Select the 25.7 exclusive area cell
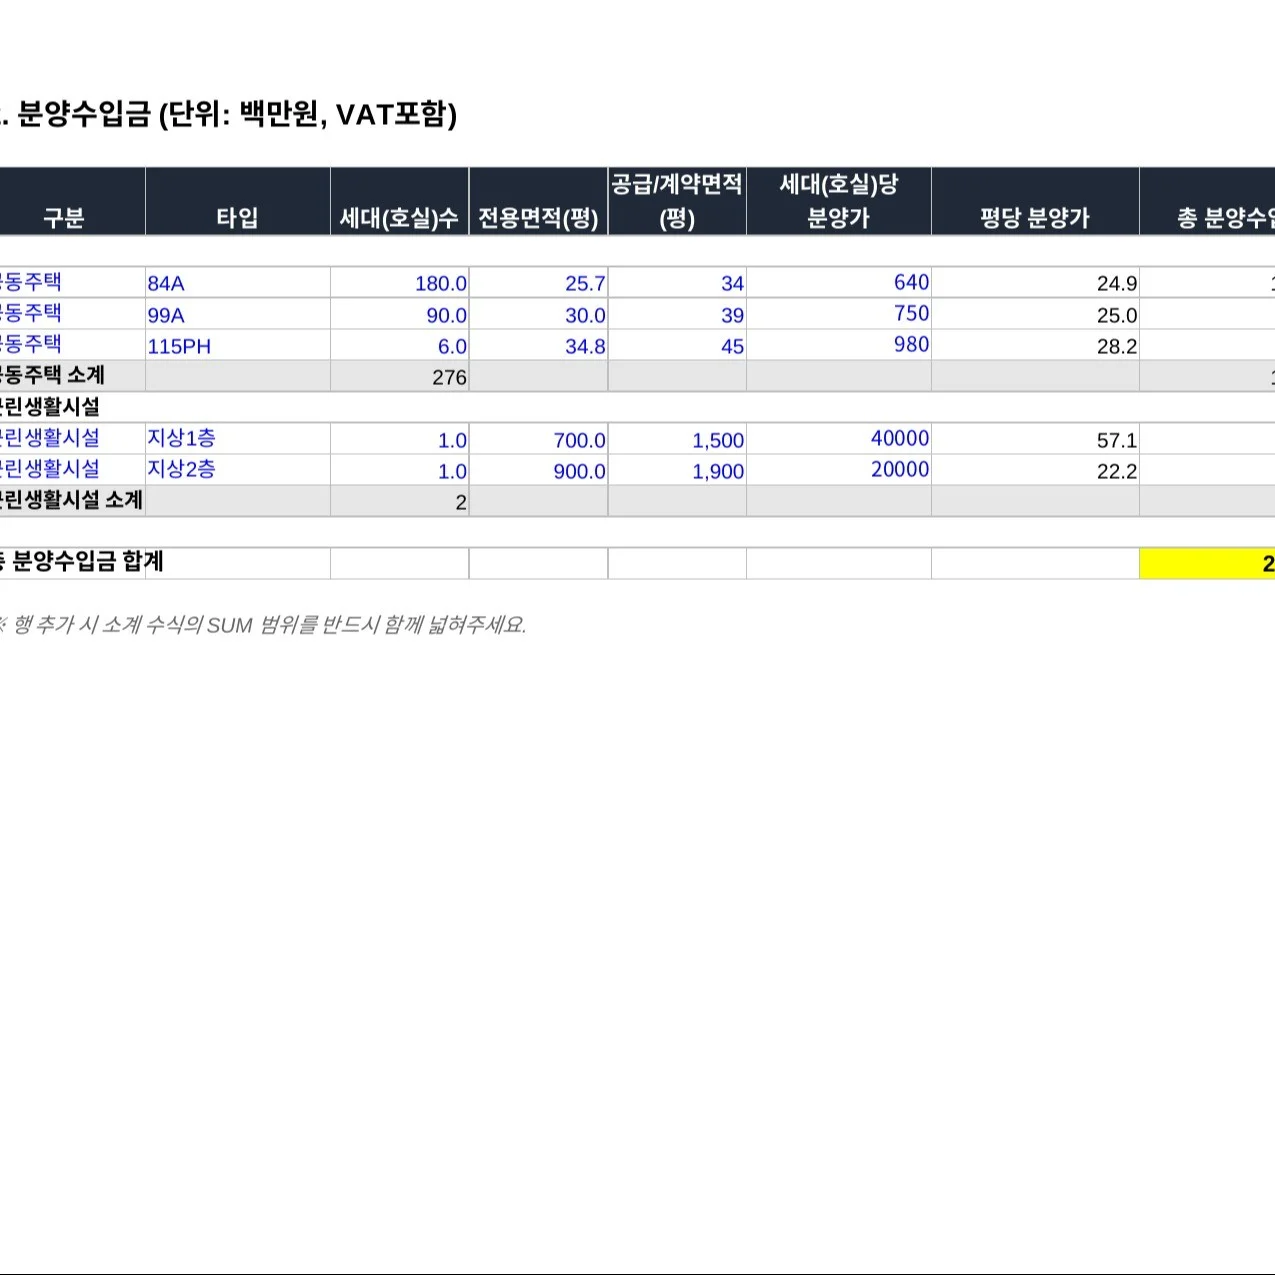This screenshot has height=1275, width=1275. (x=538, y=283)
